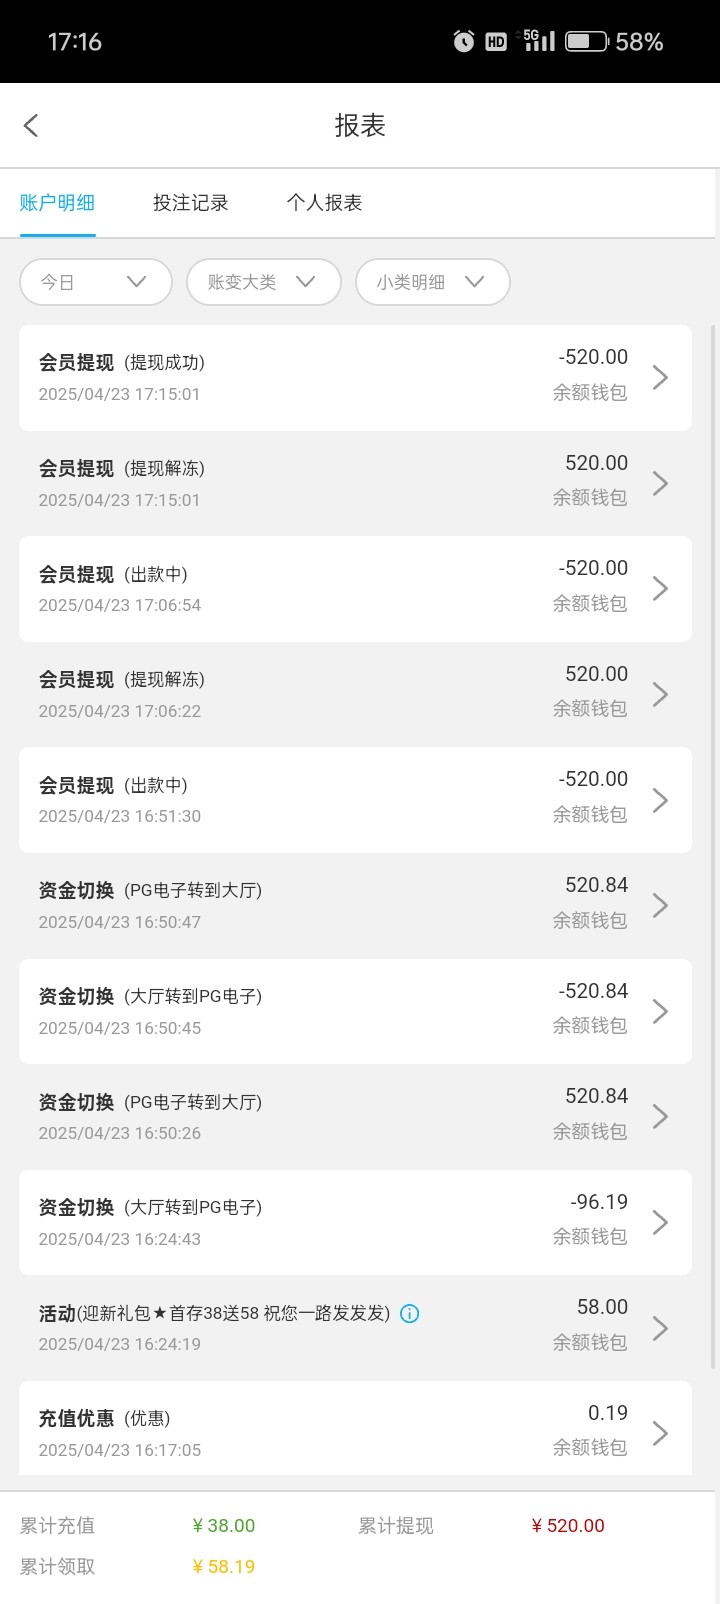Open chevron for 提现成功 -520.00 entry
The height and width of the screenshot is (1604, 720).
[660, 377]
